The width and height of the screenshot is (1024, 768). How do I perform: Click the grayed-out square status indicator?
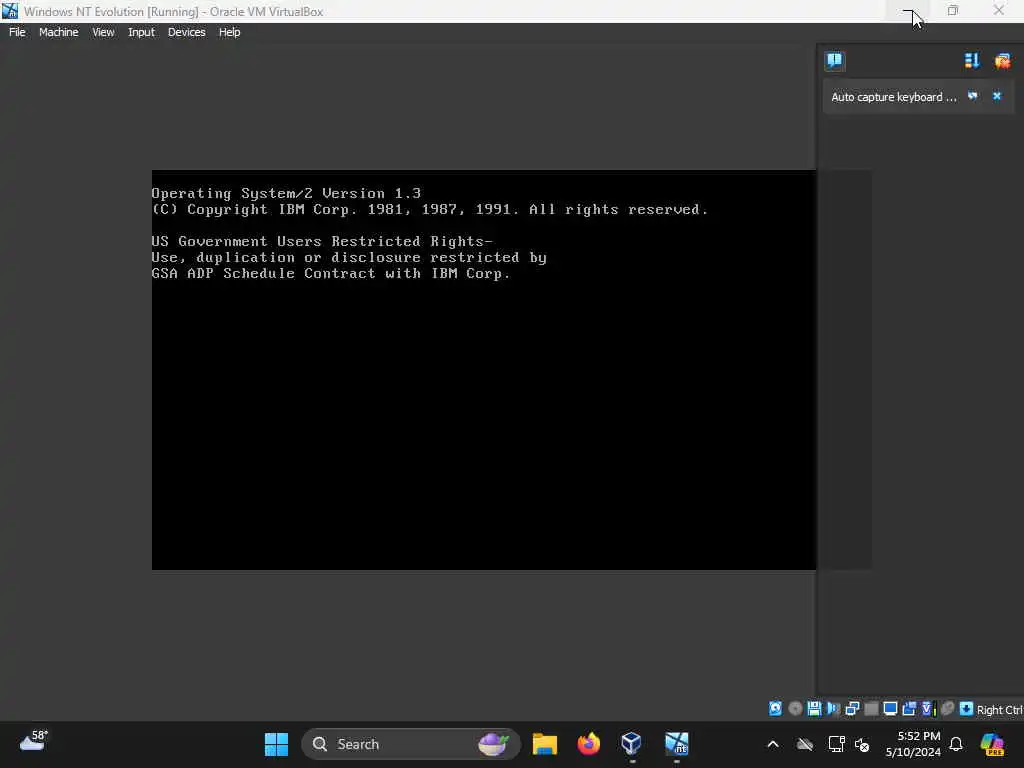point(871,709)
